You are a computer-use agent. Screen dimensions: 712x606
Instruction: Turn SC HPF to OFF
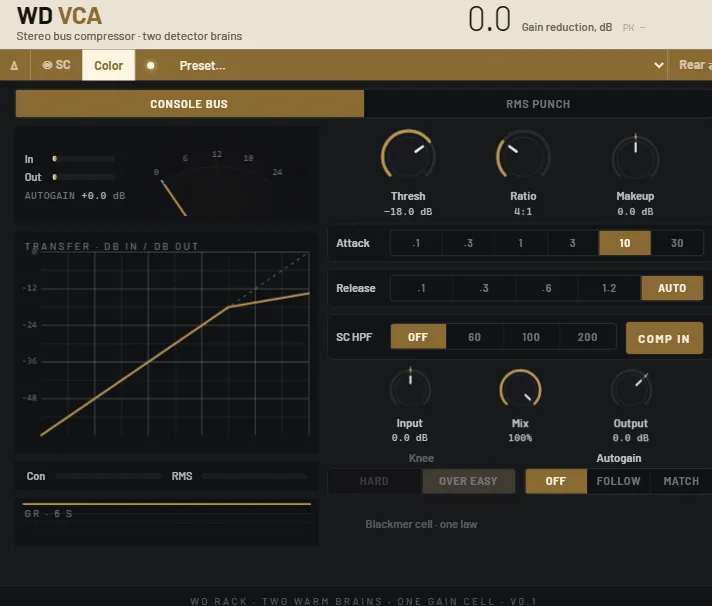click(x=418, y=337)
